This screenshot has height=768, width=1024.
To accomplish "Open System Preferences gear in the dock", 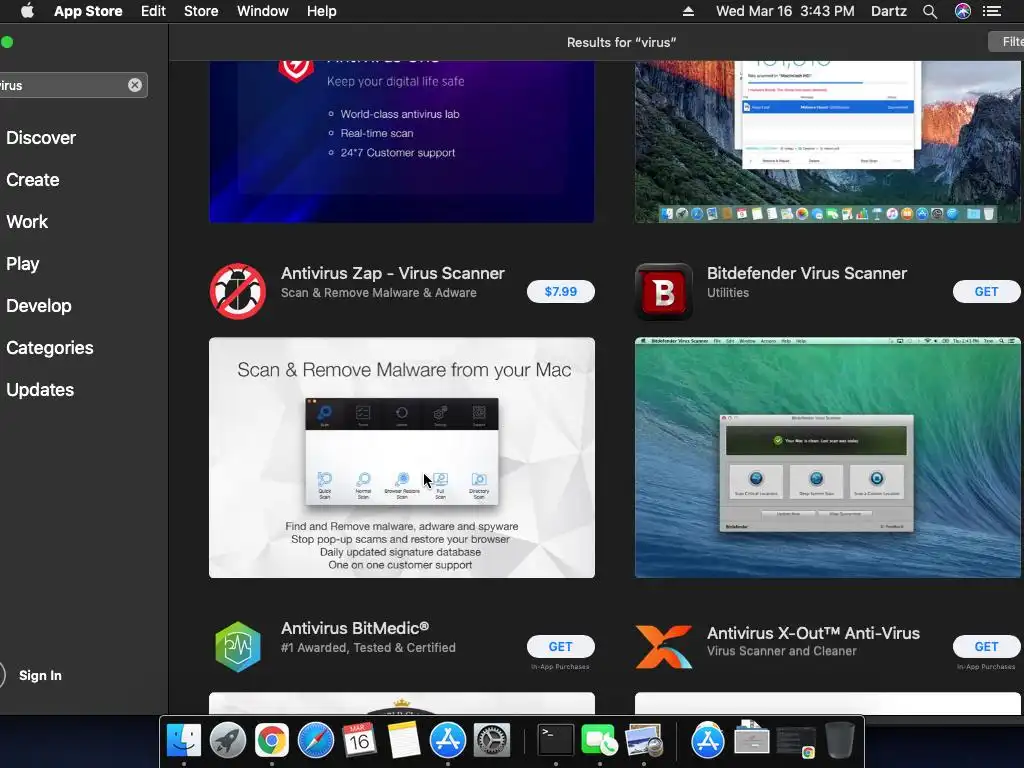I will click(491, 740).
